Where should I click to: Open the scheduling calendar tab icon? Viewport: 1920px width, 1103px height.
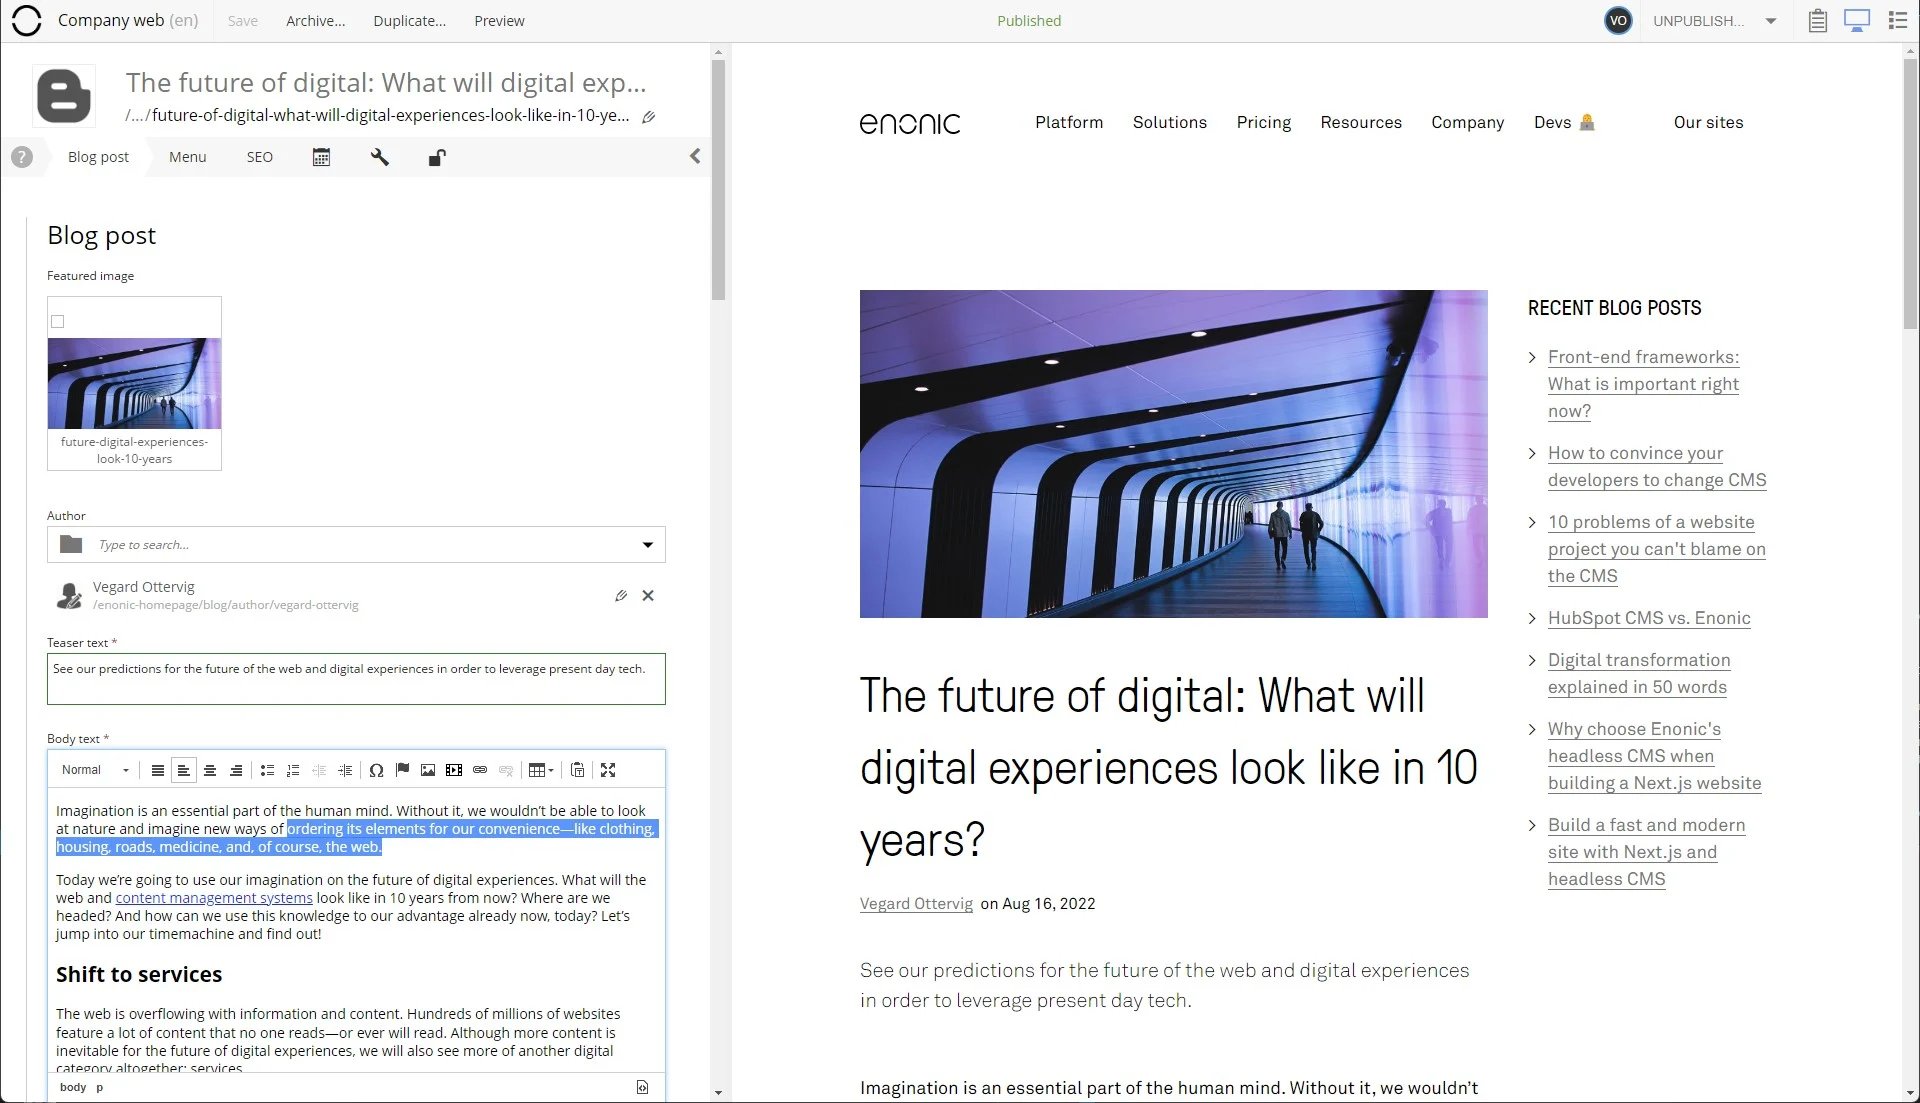point(321,157)
